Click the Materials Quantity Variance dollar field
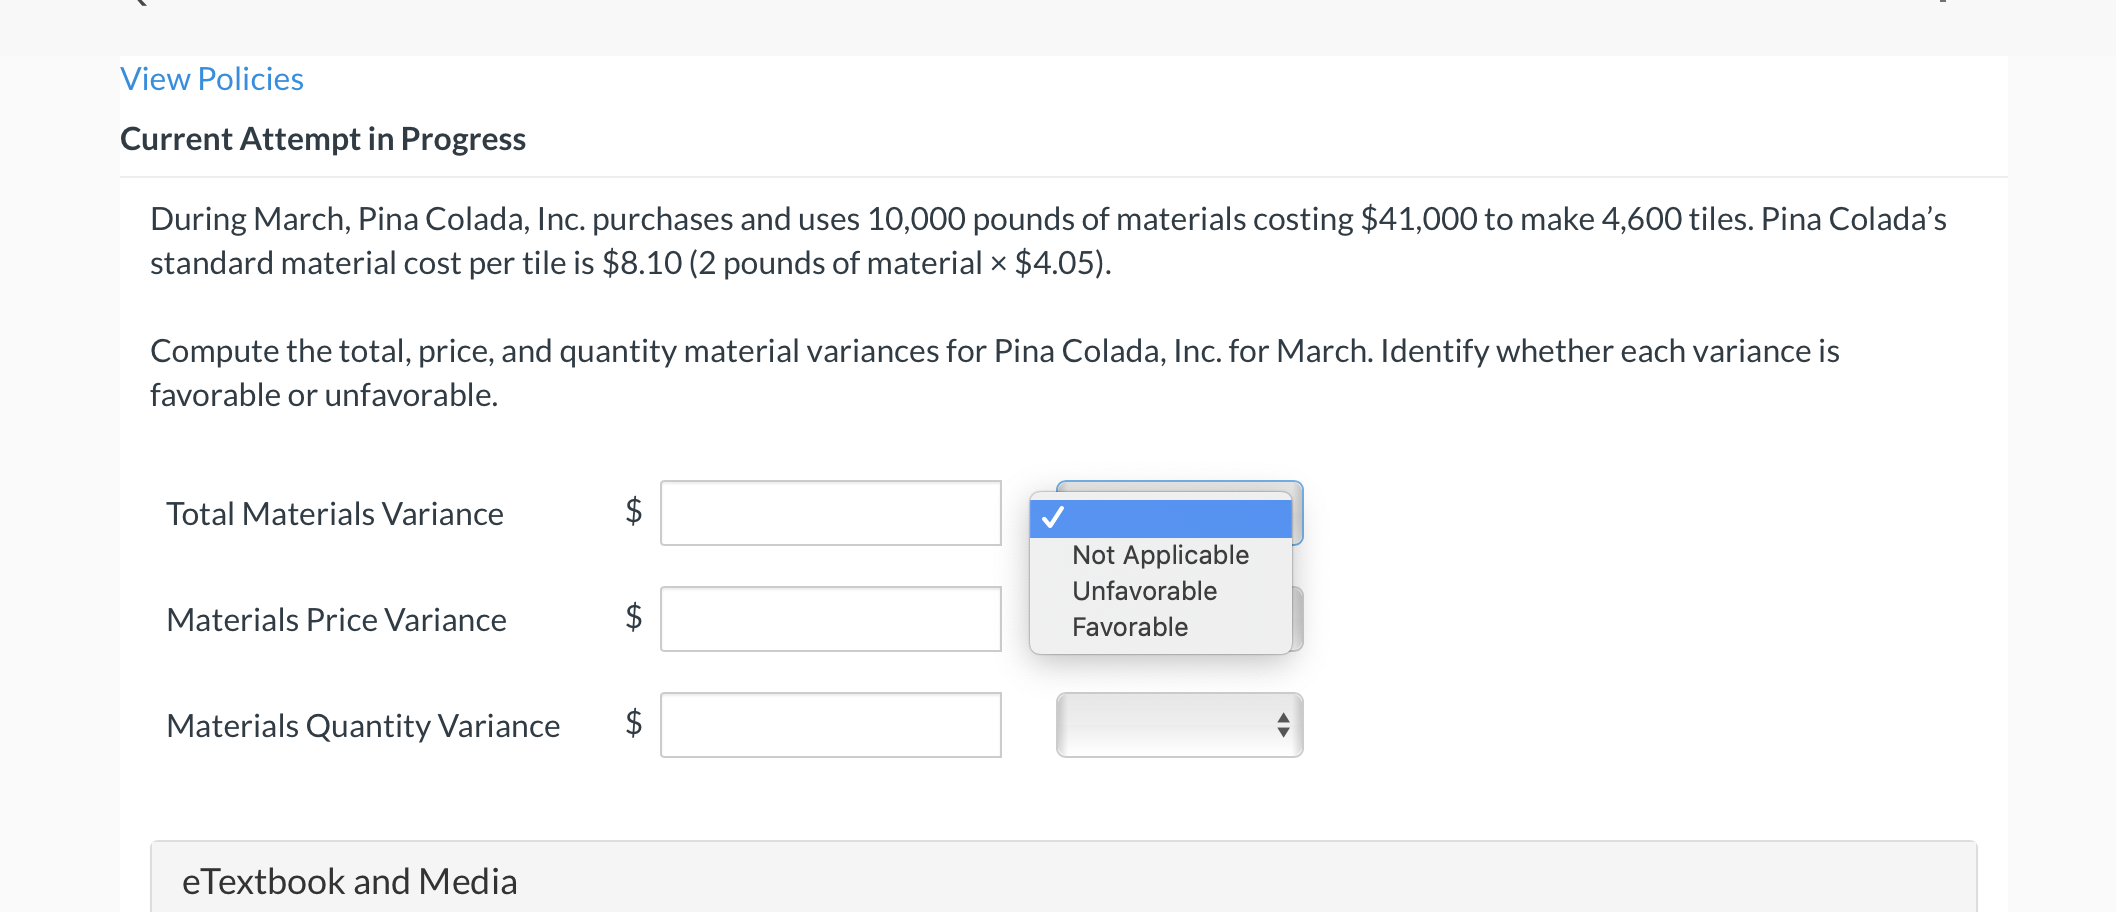This screenshot has width=2116, height=912. [x=830, y=725]
